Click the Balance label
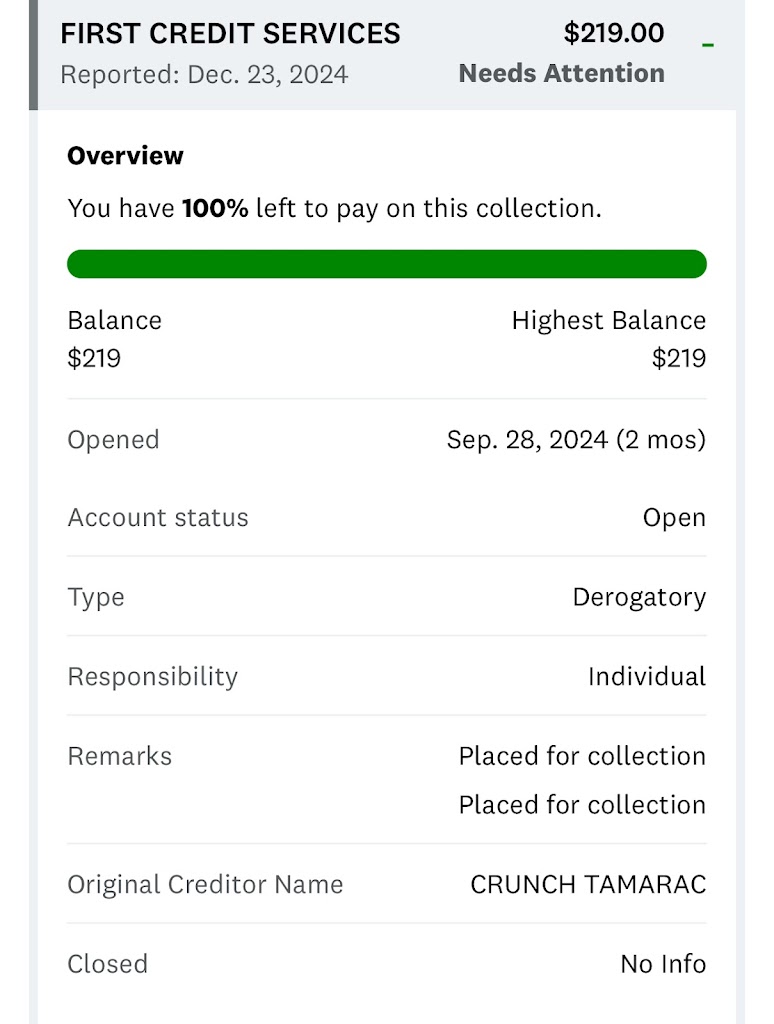 tap(114, 321)
